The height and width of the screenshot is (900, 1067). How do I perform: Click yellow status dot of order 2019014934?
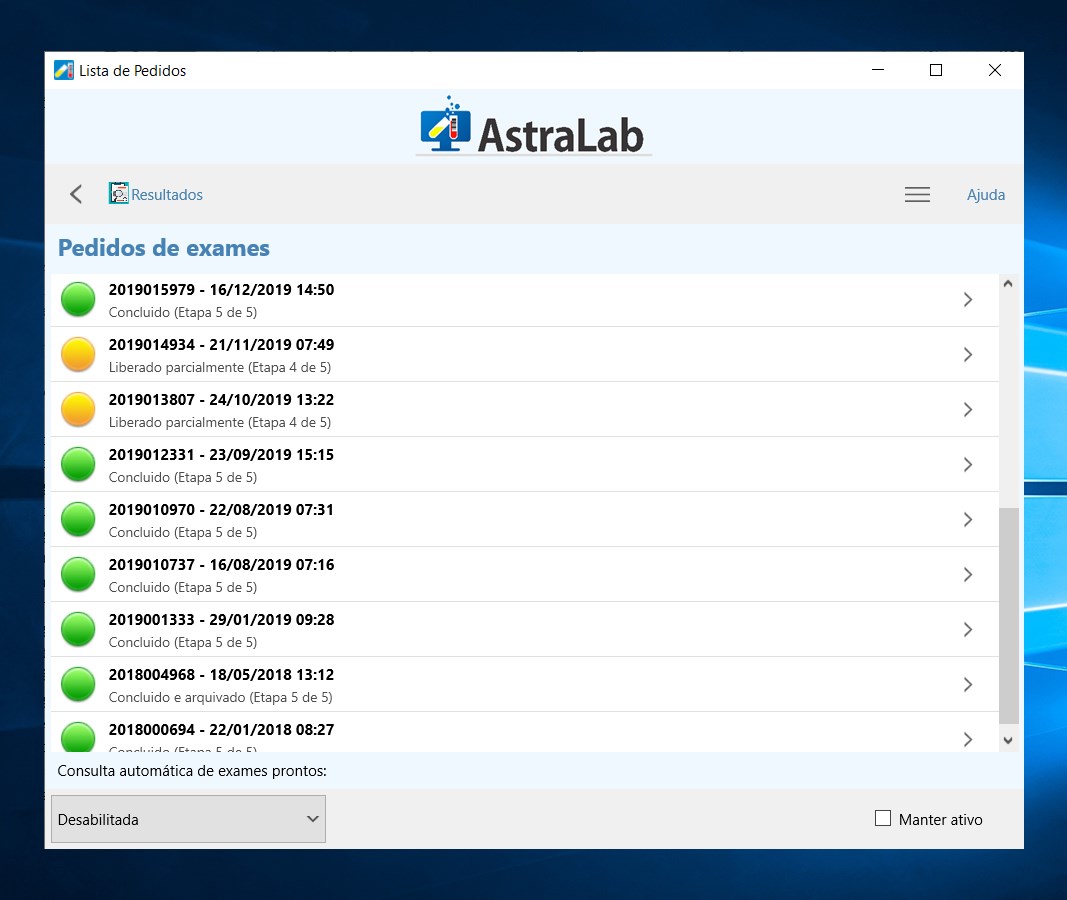[78, 354]
